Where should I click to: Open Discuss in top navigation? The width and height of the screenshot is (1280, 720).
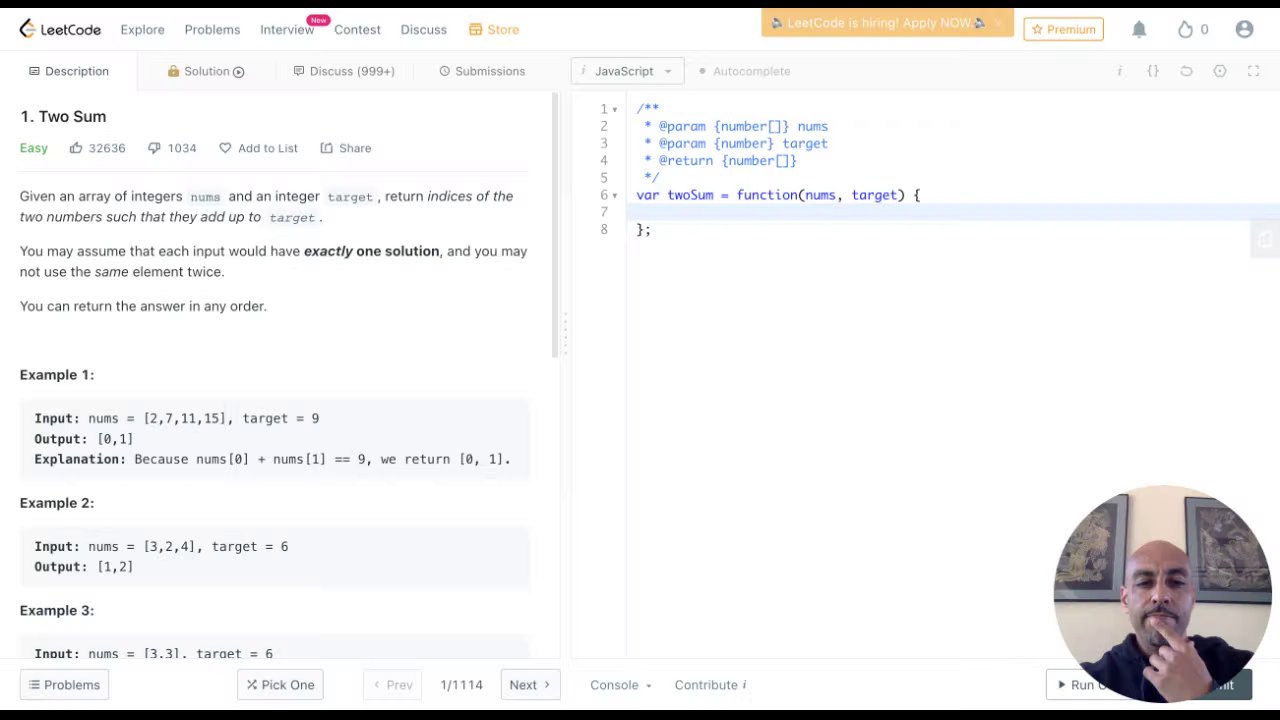pyautogui.click(x=423, y=30)
